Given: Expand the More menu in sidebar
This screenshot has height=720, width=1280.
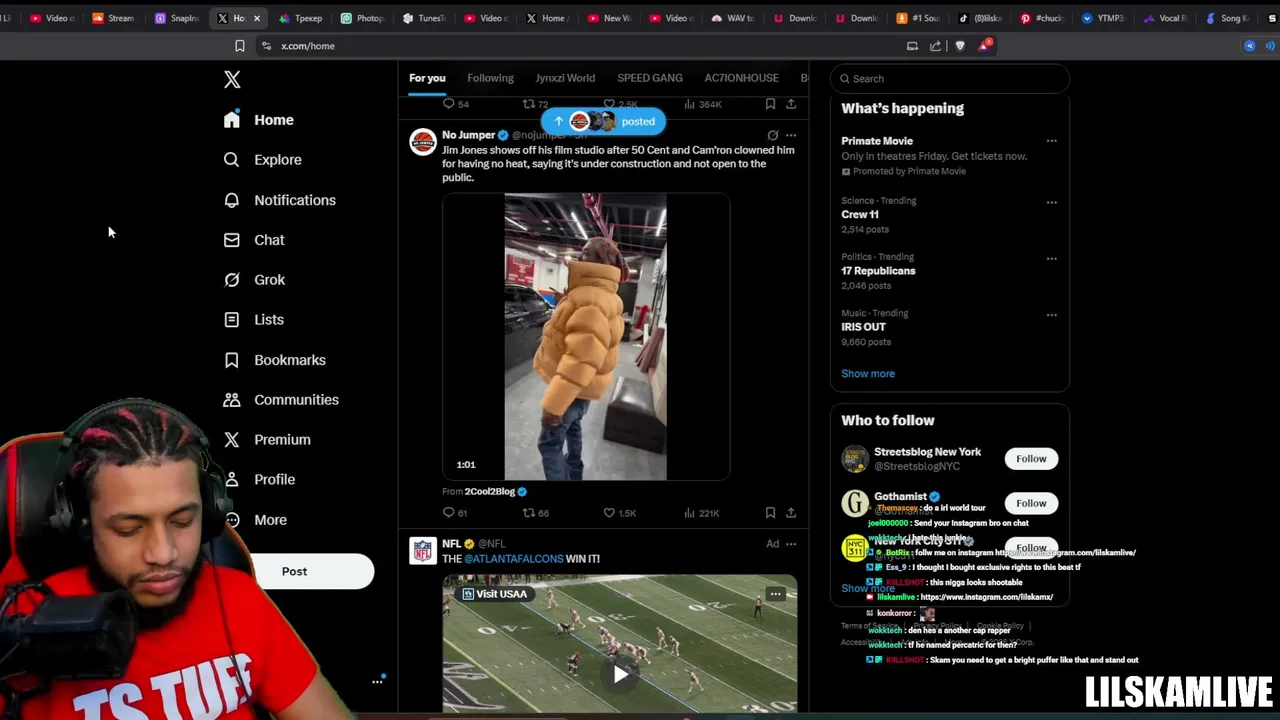Looking at the screenshot, I should 256,520.
